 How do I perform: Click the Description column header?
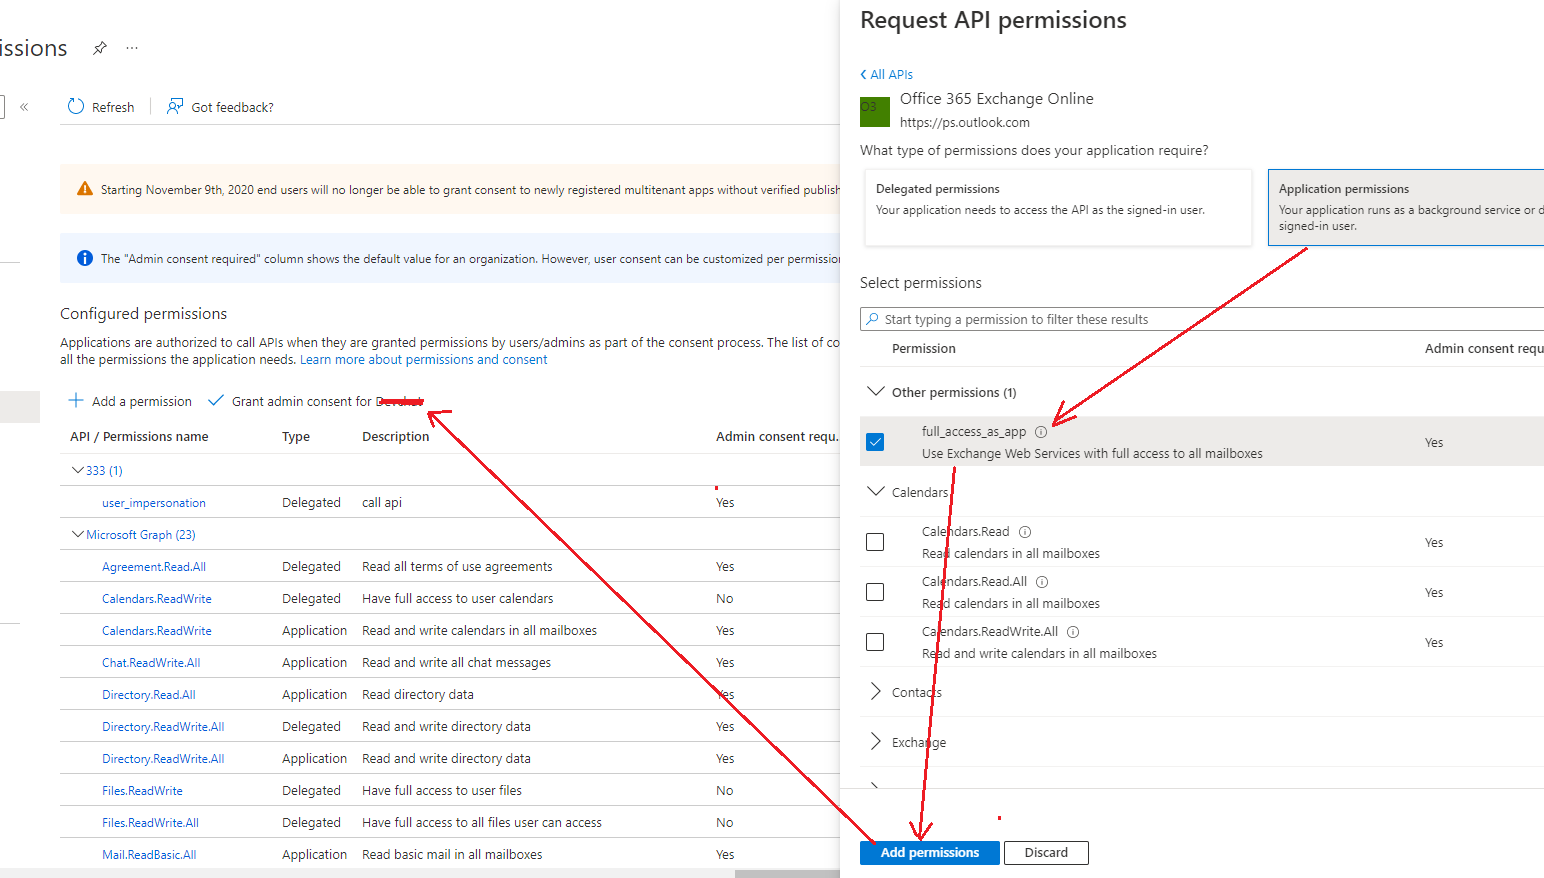pyautogui.click(x=396, y=437)
